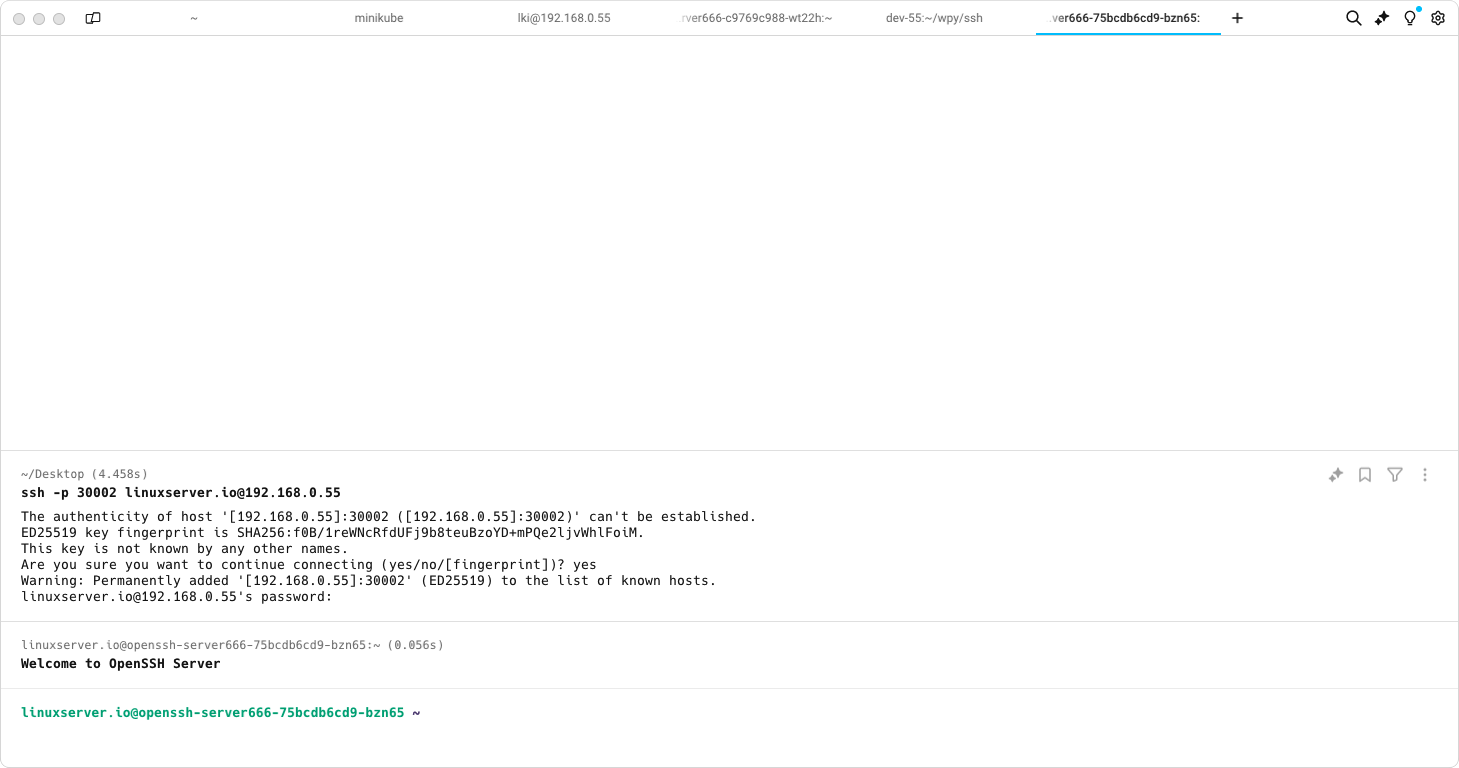Screen dimensions: 1459x768
Task: Switch to the minikube tab
Action: [379, 18]
